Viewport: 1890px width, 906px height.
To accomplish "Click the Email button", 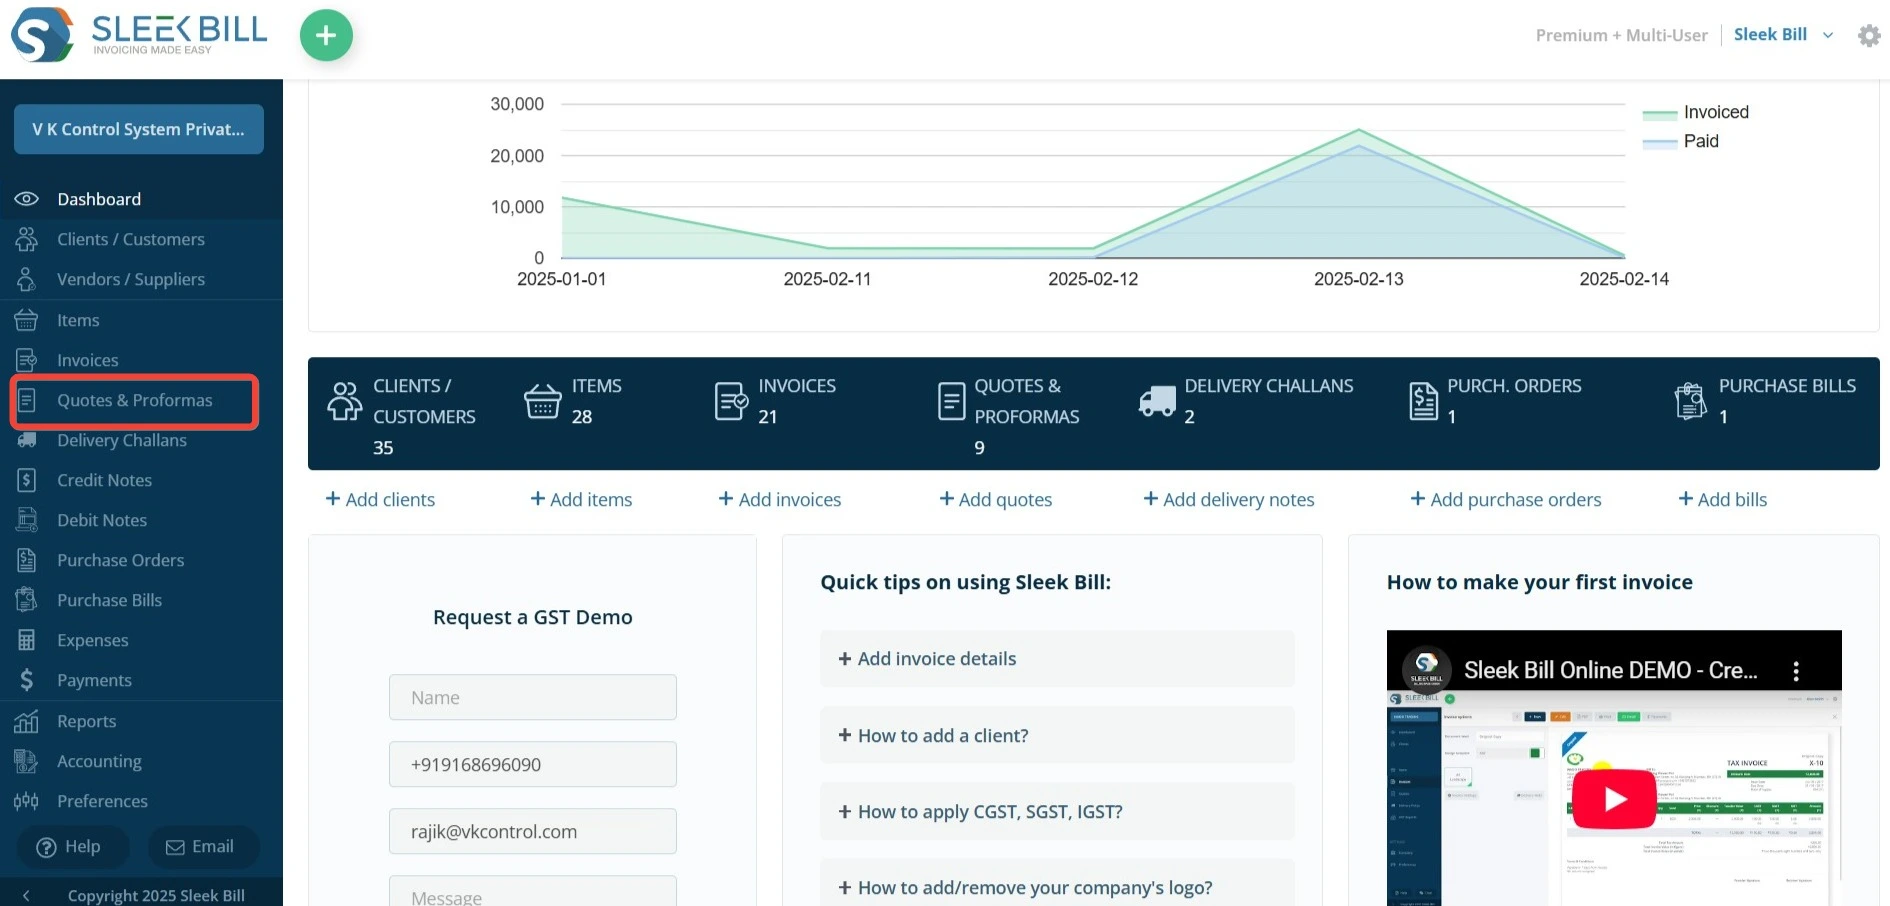I will [x=204, y=847].
